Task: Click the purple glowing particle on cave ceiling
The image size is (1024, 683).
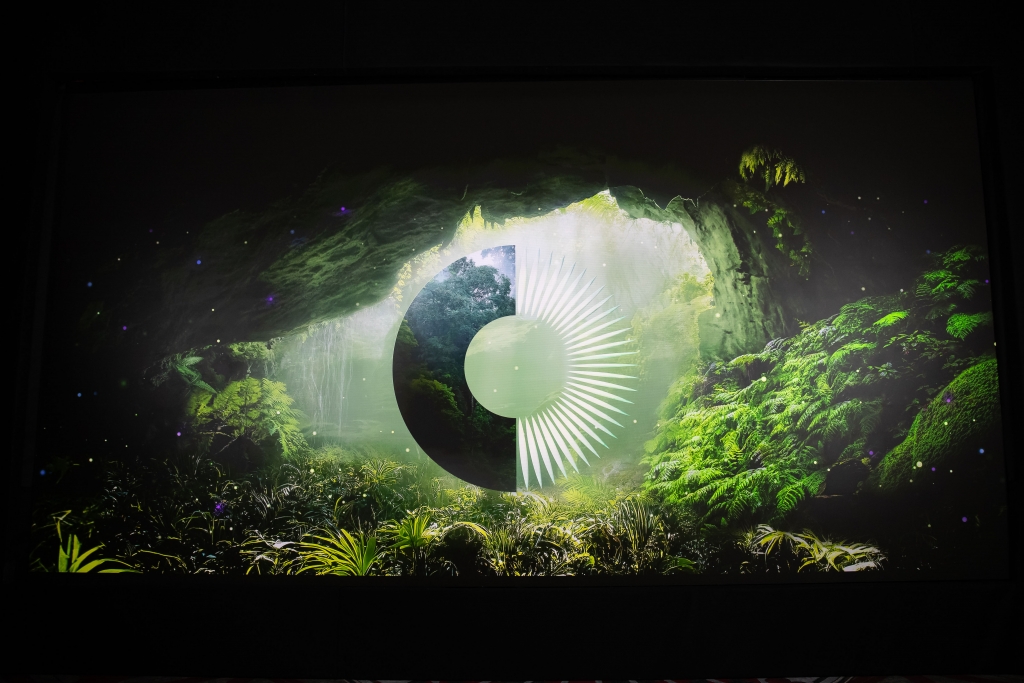Action: click(x=342, y=211)
